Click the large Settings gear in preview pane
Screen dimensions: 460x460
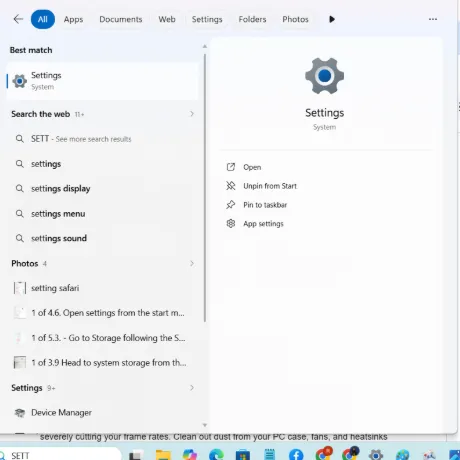pos(324,76)
